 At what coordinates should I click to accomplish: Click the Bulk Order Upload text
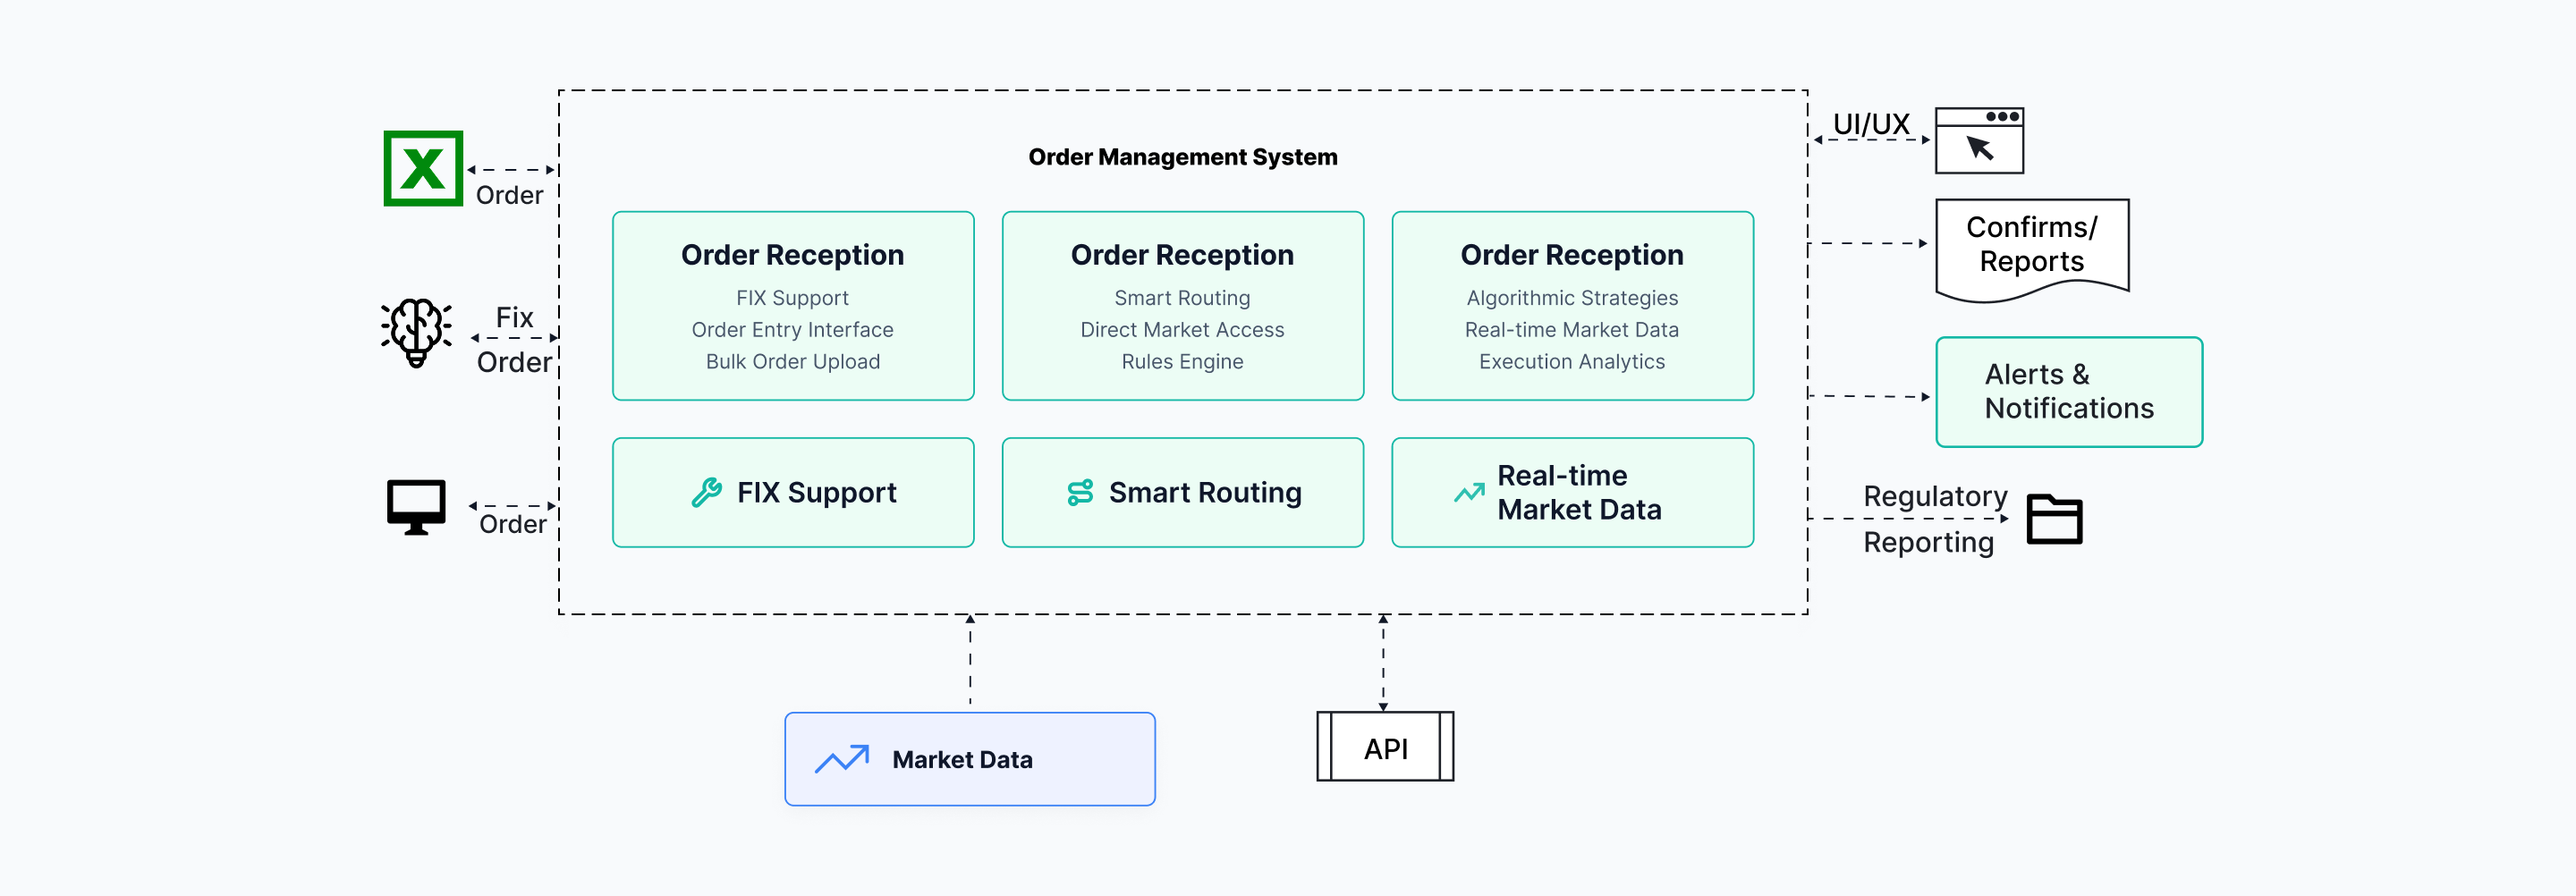click(793, 362)
